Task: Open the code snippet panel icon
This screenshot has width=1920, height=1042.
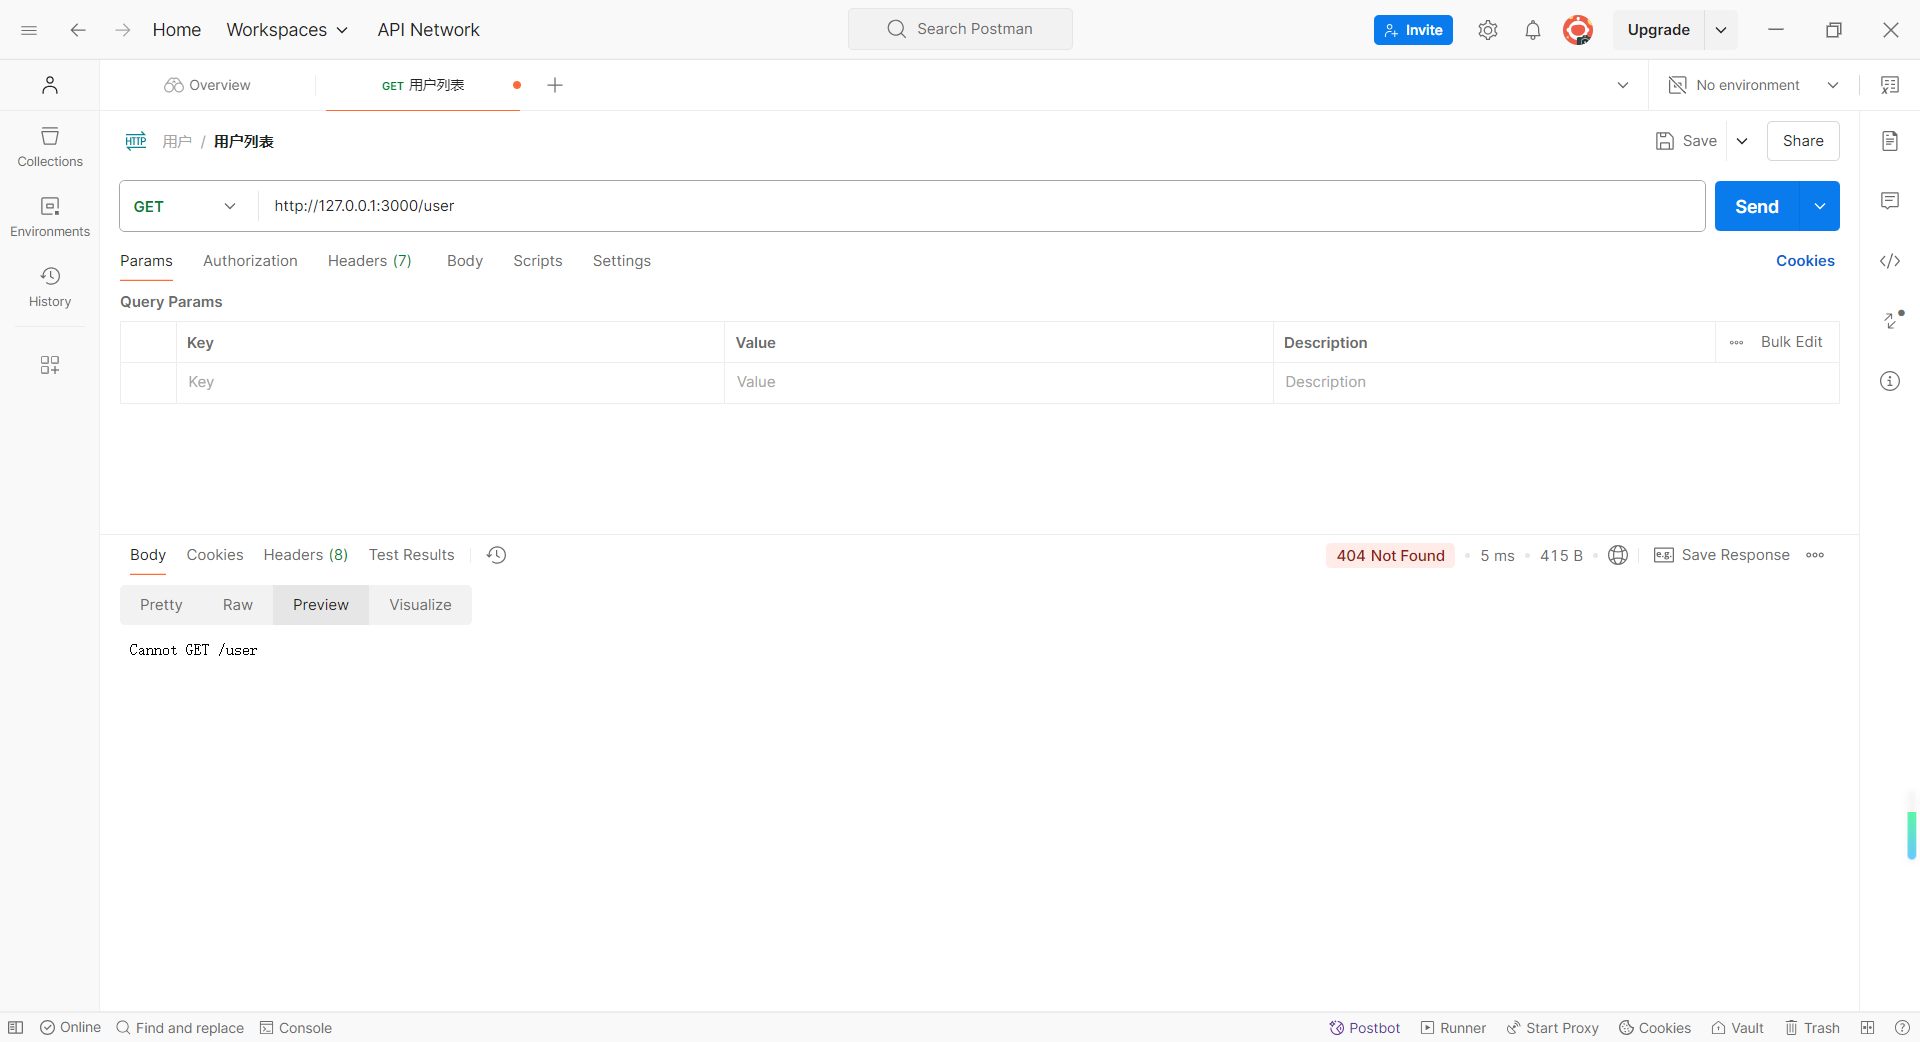Action: pyautogui.click(x=1890, y=261)
